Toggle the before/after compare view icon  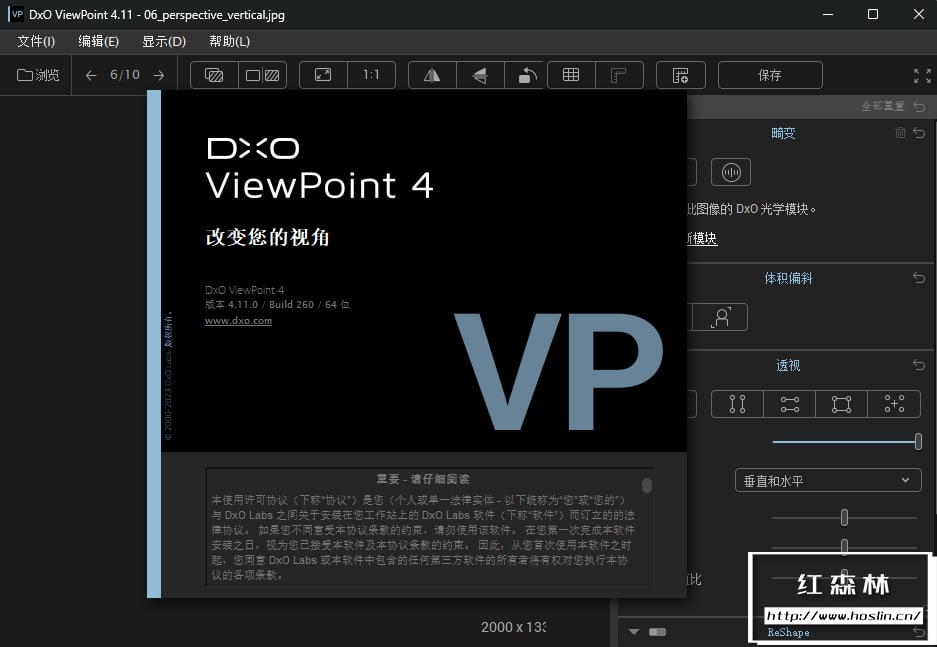(x=214, y=75)
